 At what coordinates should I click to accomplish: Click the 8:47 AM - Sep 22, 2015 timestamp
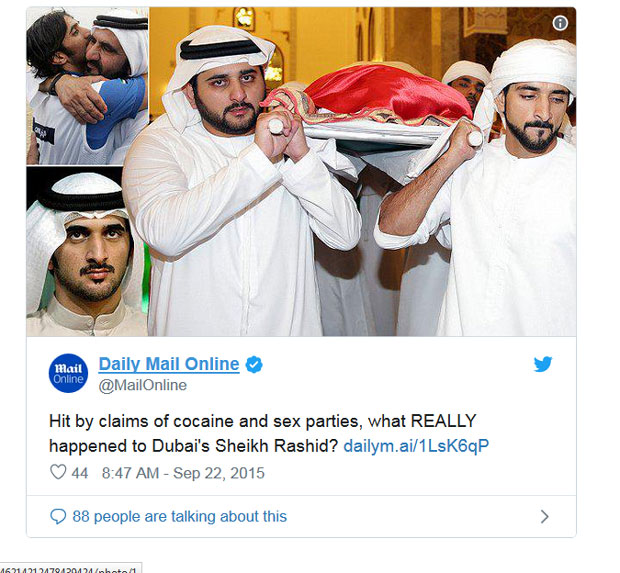pos(183,473)
